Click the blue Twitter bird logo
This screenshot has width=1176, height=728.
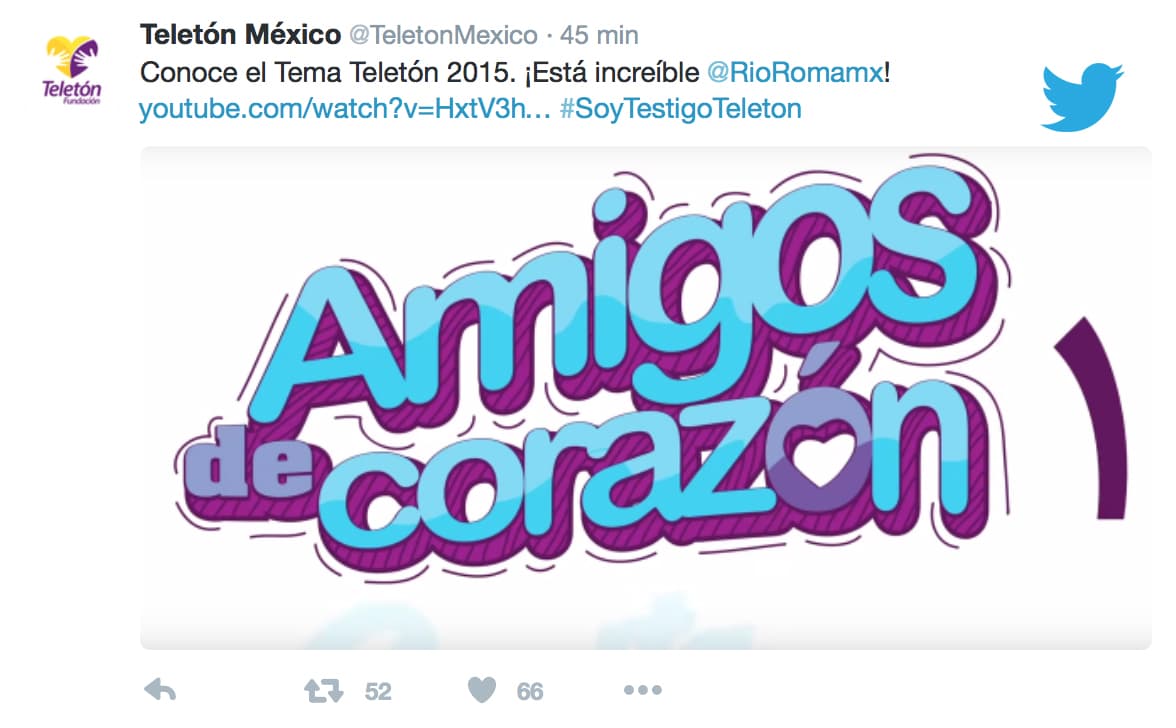(1082, 97)
